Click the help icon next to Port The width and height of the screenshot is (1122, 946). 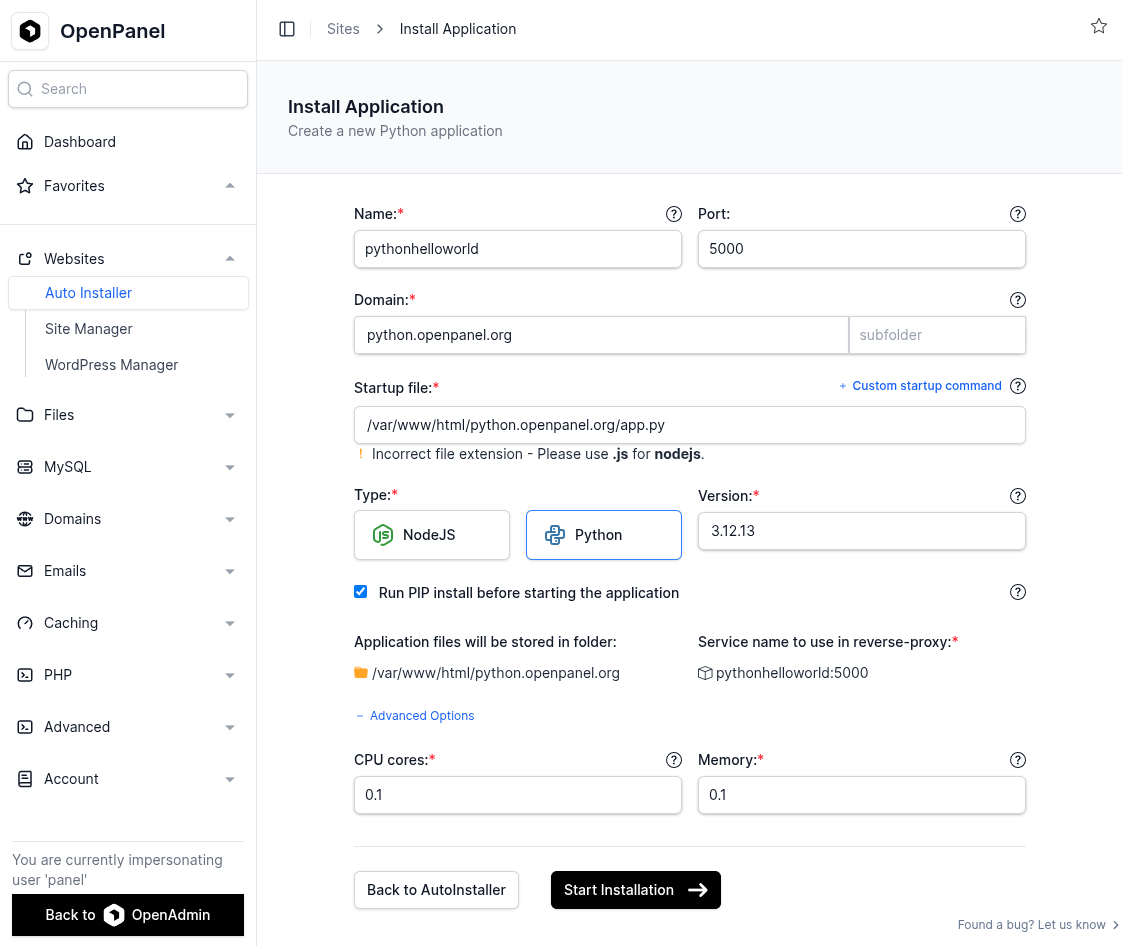click(1018, 214)
